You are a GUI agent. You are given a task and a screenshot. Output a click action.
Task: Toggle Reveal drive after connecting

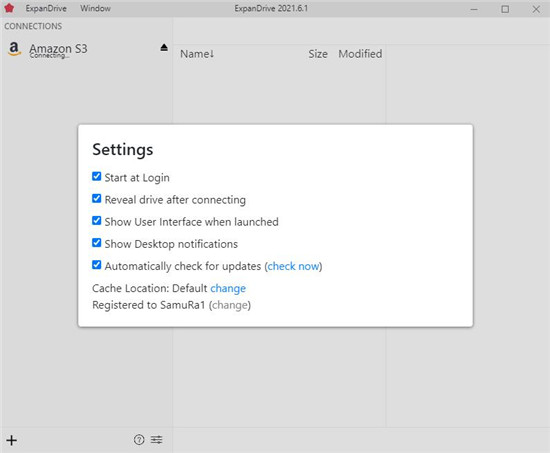96,198
